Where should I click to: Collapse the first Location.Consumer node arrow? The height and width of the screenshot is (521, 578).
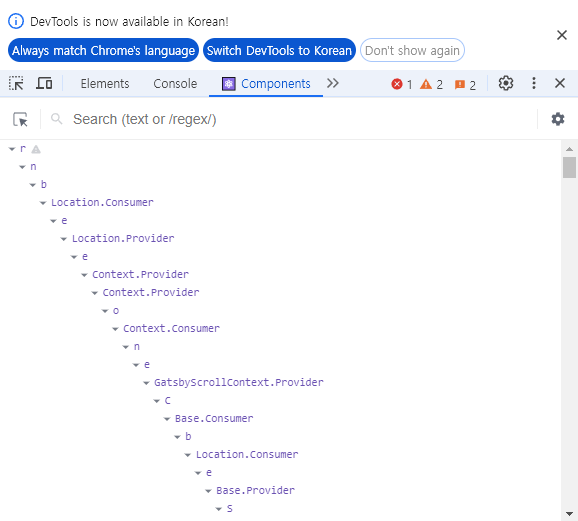click(x=43, y=203)
